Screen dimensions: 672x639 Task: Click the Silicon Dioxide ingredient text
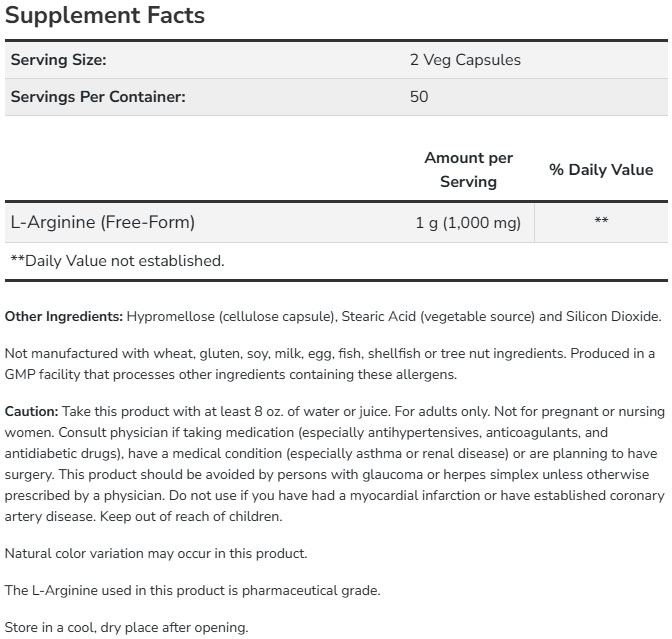click(609, 317)
